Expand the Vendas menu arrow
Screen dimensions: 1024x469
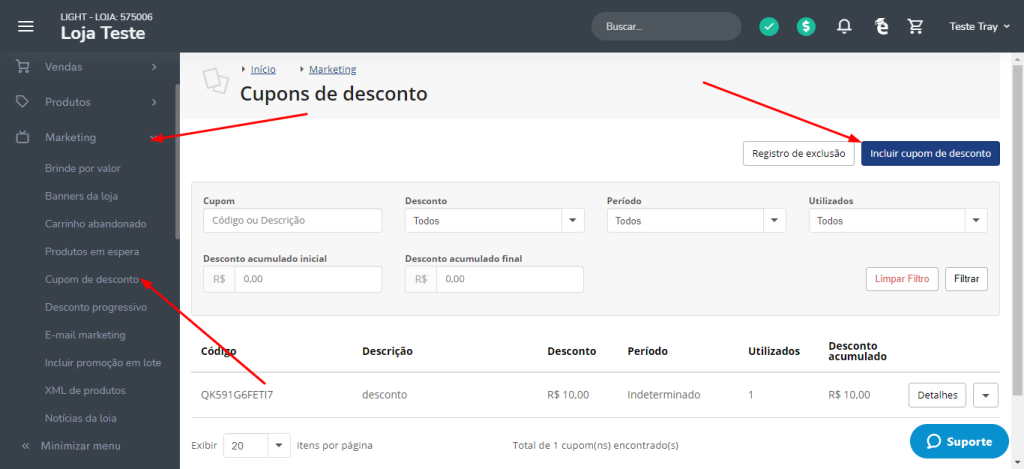click(x=154, y=67)
